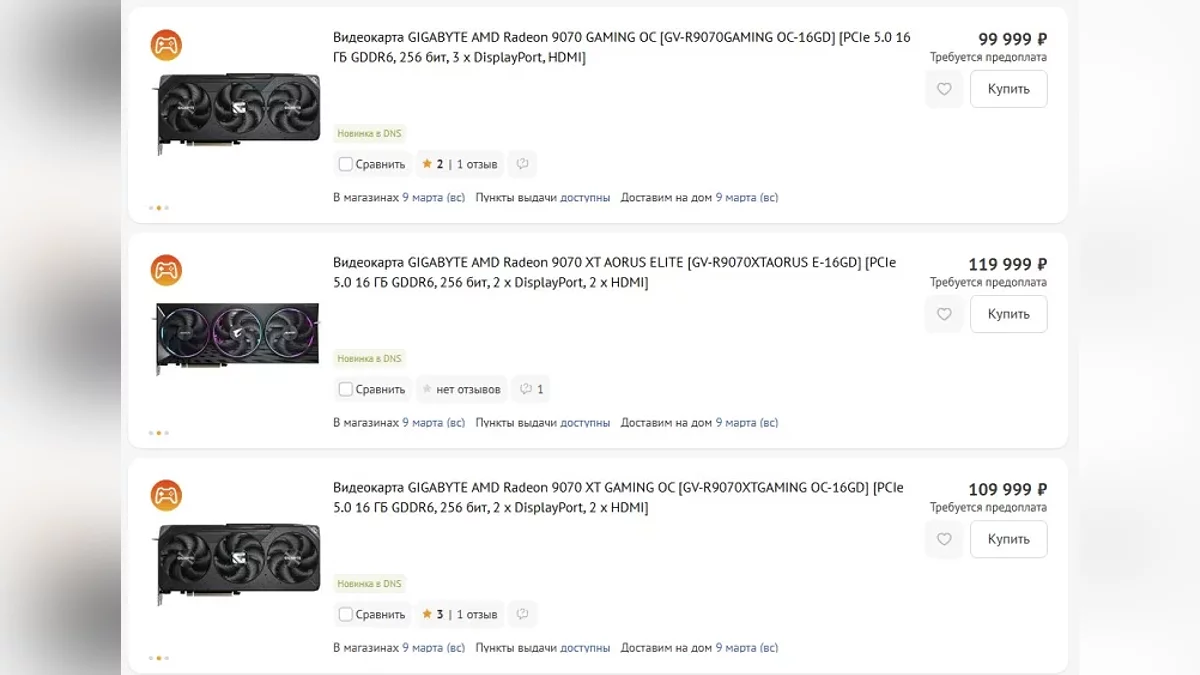The image size is (1200, 675).
Task: Check Сравнить for 9070 XT GAMING OC
Action: click(x=346, y=614)
